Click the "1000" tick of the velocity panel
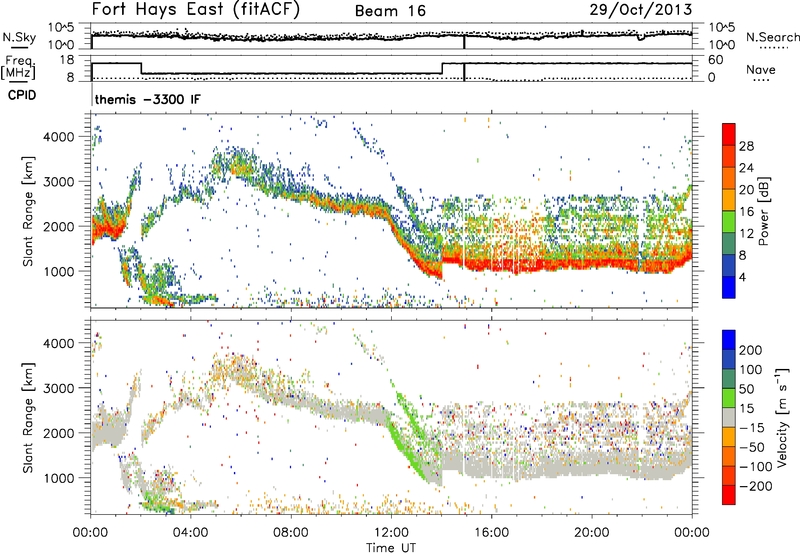 (x=59, y=478)
